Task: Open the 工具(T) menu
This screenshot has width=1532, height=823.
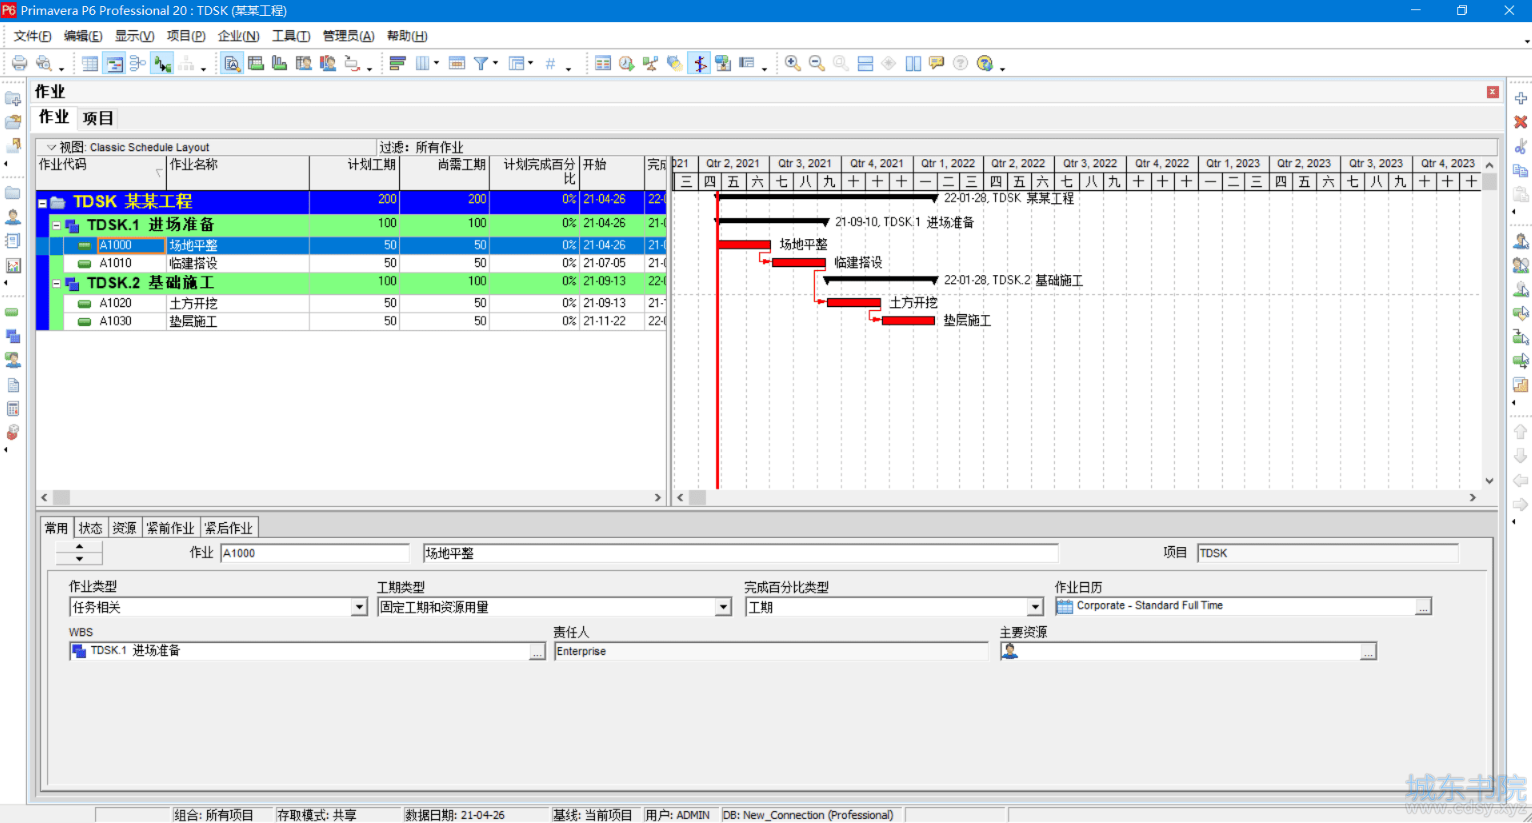Action: pyautogui.click(x=291, y=36)
